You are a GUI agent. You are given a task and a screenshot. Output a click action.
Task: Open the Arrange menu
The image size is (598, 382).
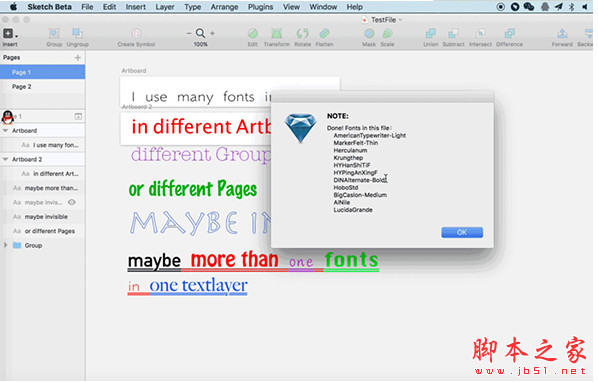(x=224, y=7)
